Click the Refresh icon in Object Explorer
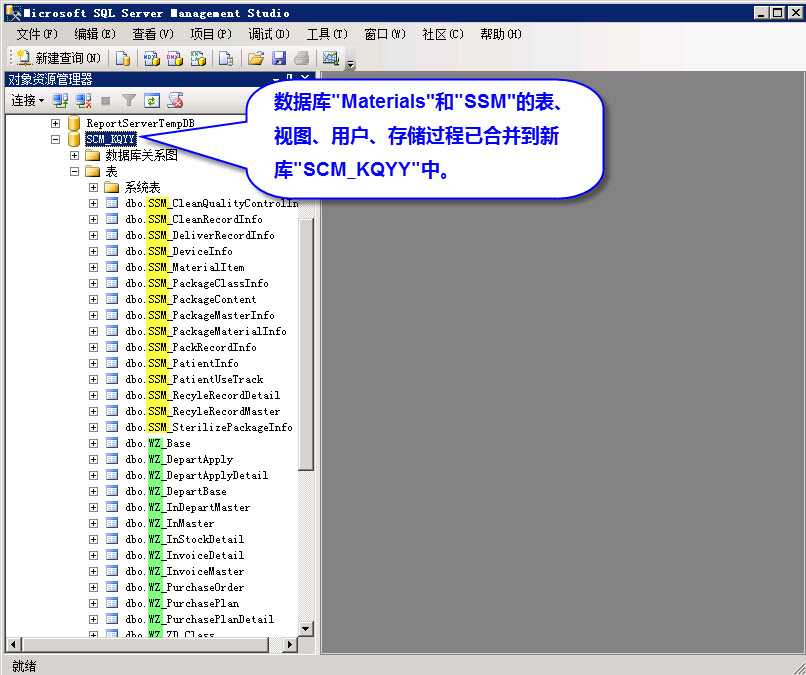This screenshot has height=675, width=806. click(x=152, y=101)
